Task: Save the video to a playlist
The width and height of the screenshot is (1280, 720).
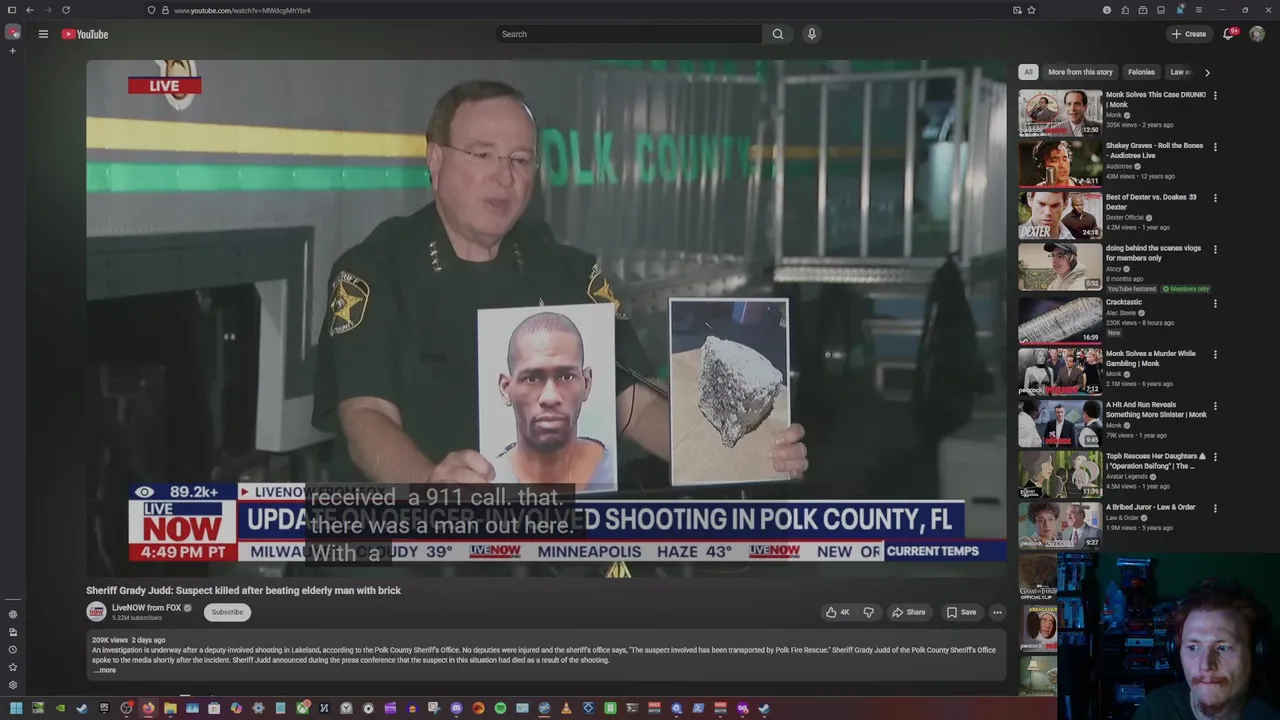Action: click(961, 612)
